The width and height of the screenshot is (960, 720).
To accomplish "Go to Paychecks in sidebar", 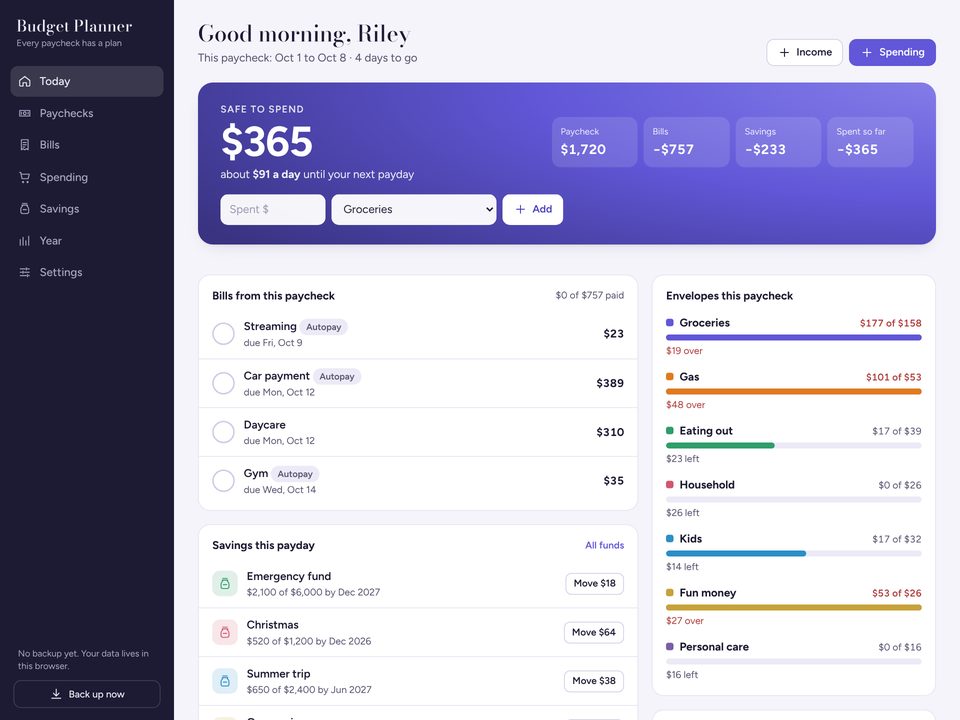I will [x=87, y=113].
